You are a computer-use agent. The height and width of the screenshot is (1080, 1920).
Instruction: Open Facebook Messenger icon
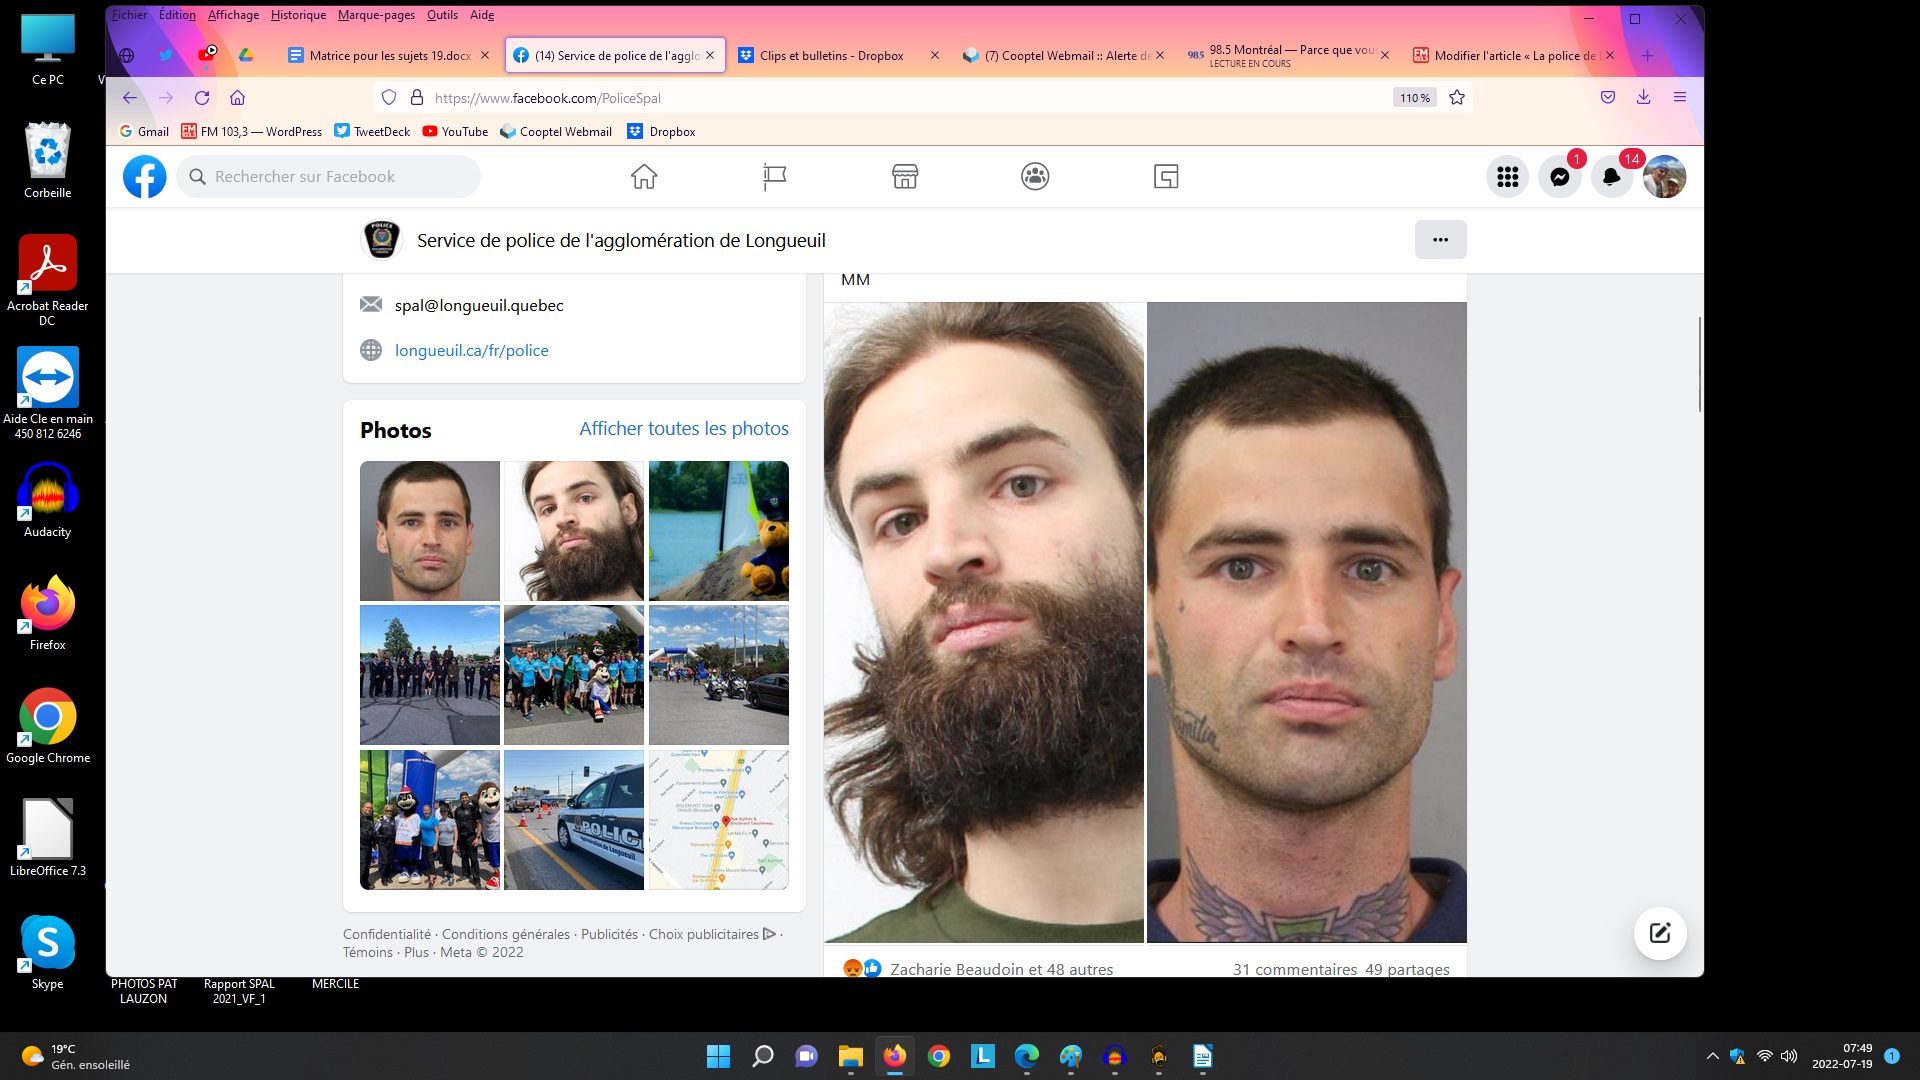[1559, 177]
